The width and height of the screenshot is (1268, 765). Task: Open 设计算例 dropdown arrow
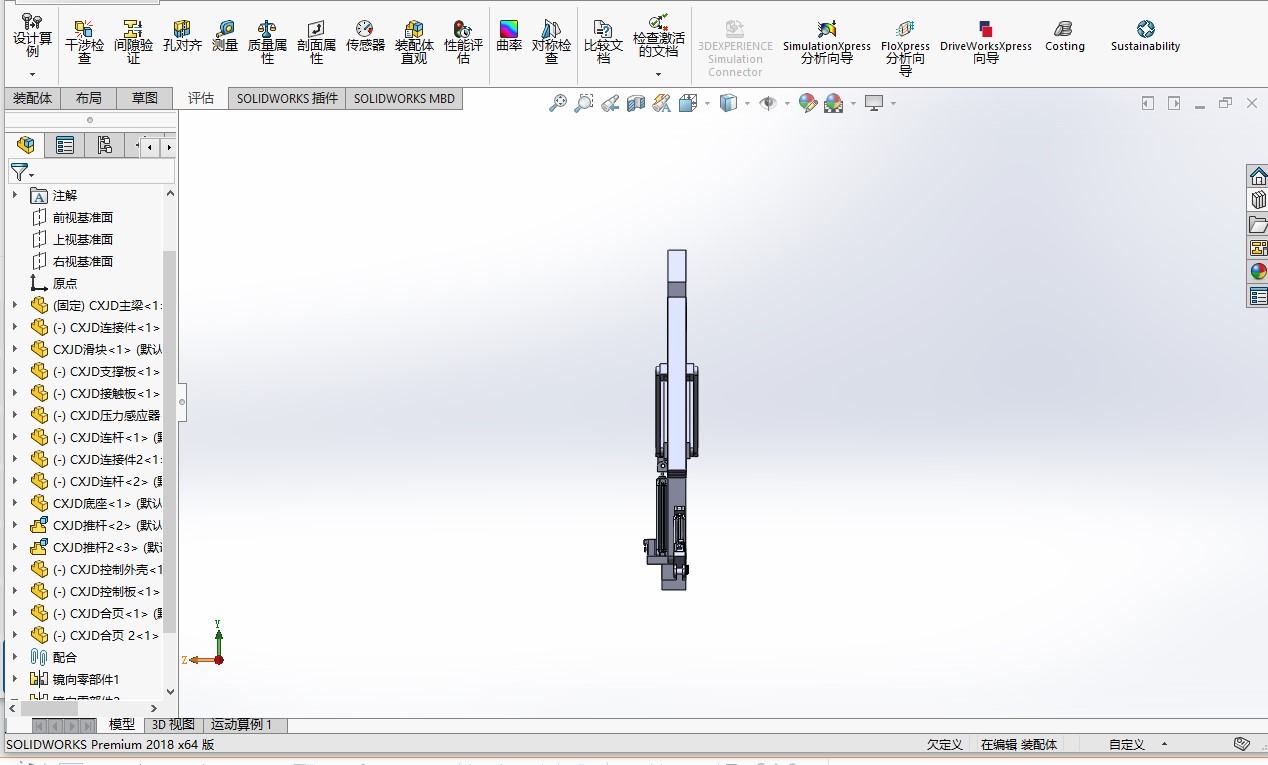[x=32, y=74]
